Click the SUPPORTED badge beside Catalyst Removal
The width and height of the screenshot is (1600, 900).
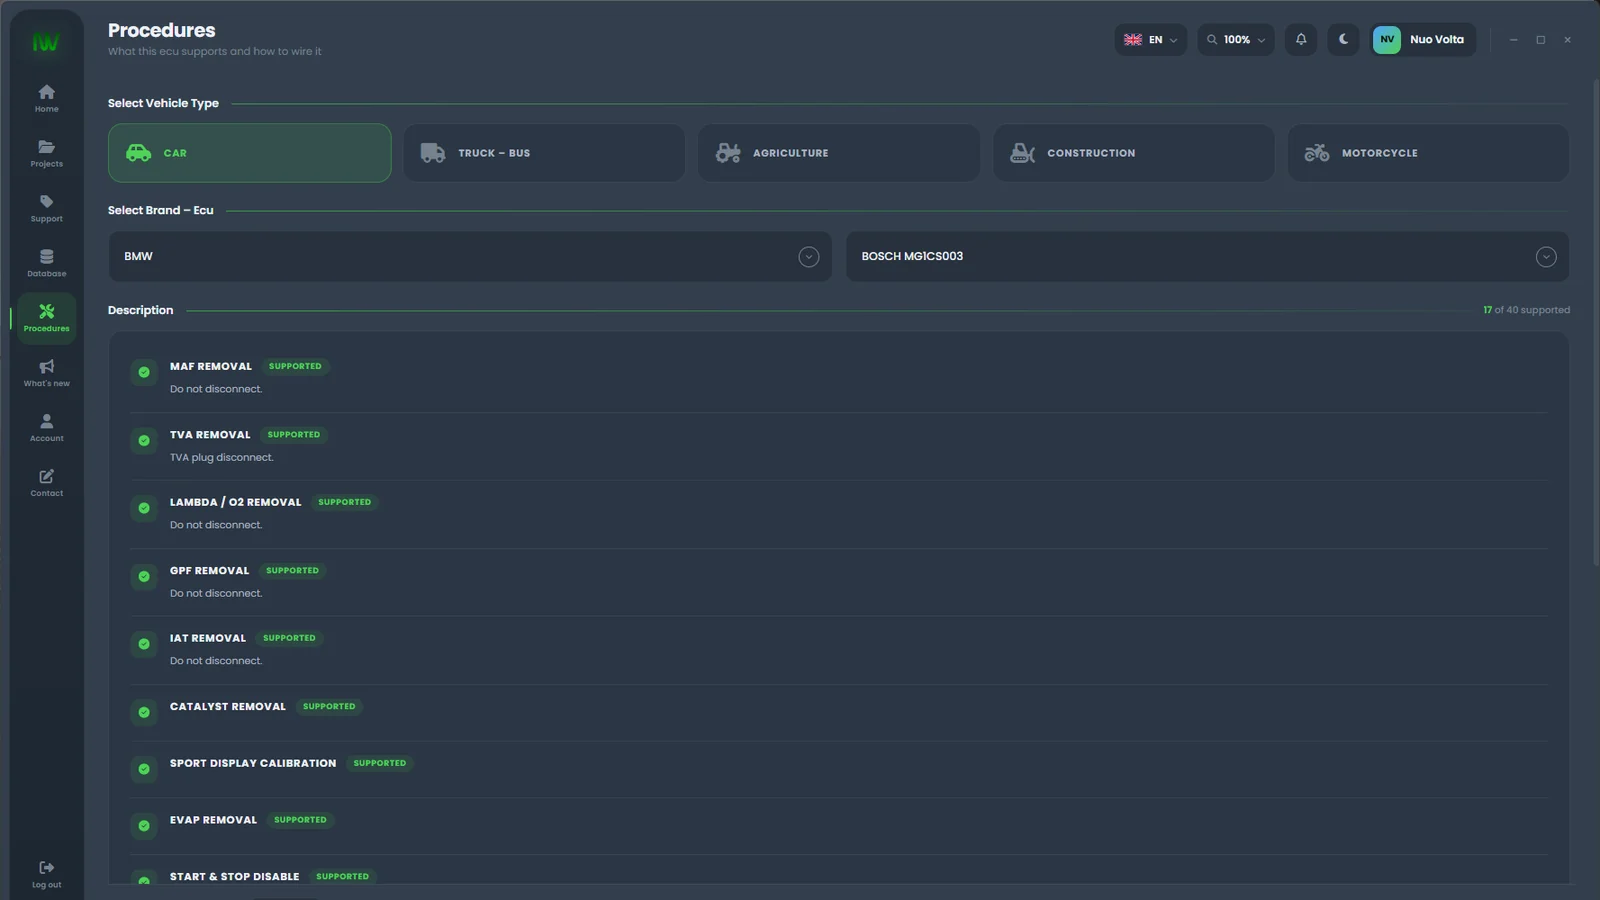[x=329, y=707]
